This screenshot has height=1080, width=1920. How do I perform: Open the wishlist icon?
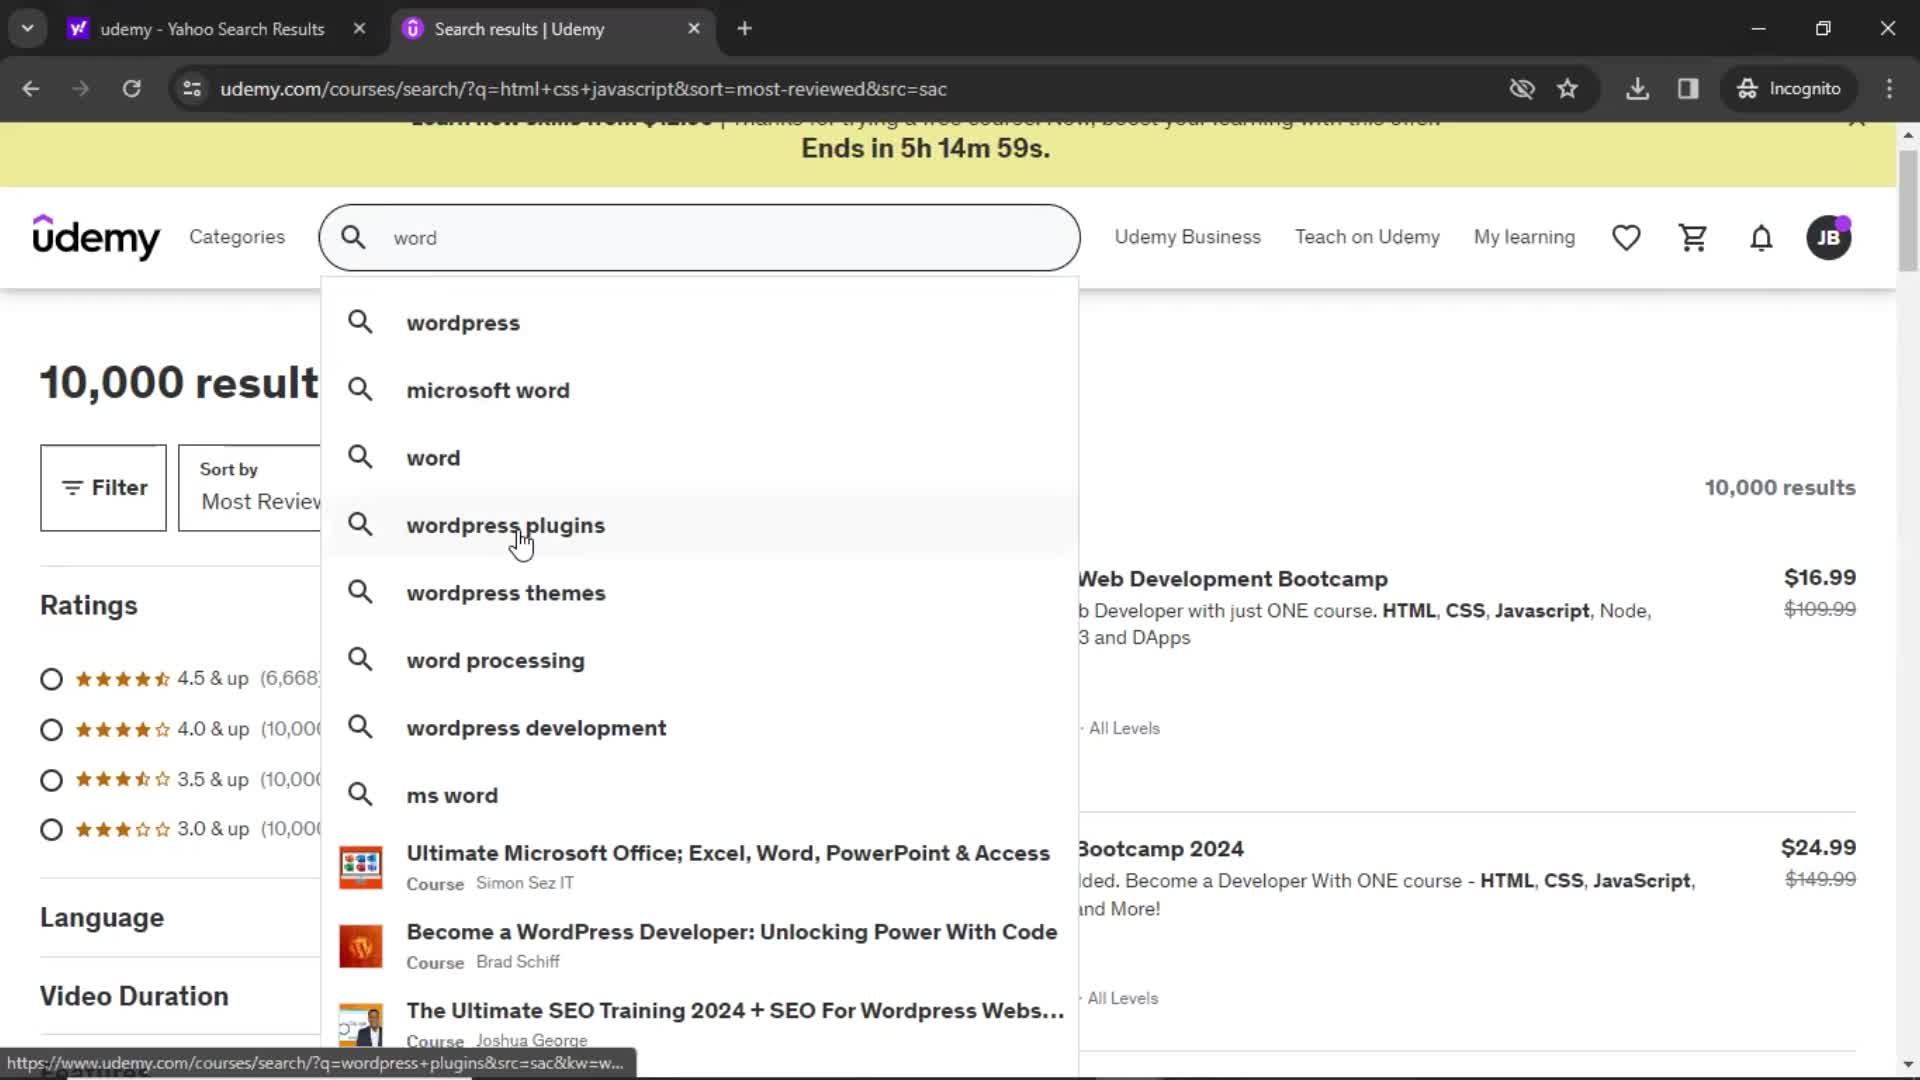pyautogui.click(x=1627, y=236)
